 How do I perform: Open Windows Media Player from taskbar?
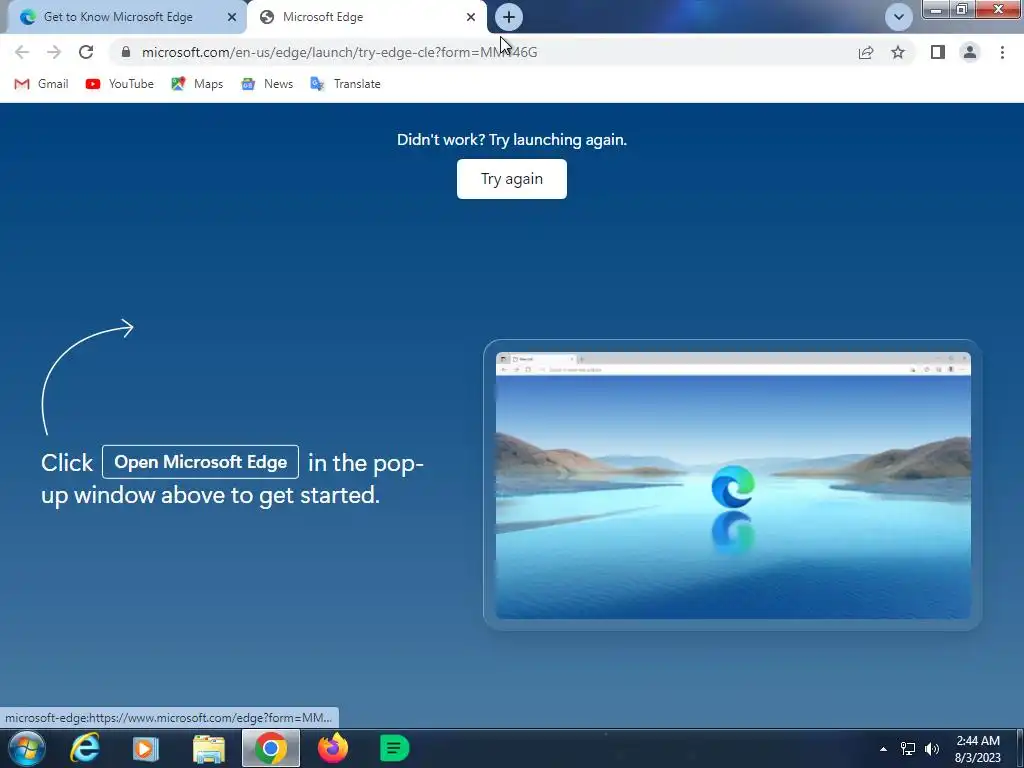point(146,748)
